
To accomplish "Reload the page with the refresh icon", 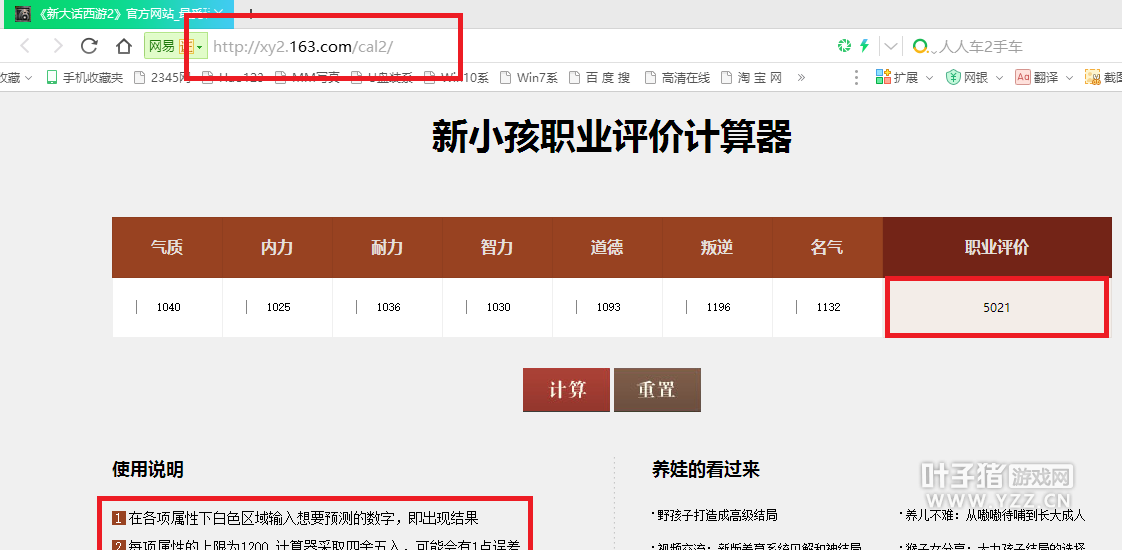I will 89,46.
